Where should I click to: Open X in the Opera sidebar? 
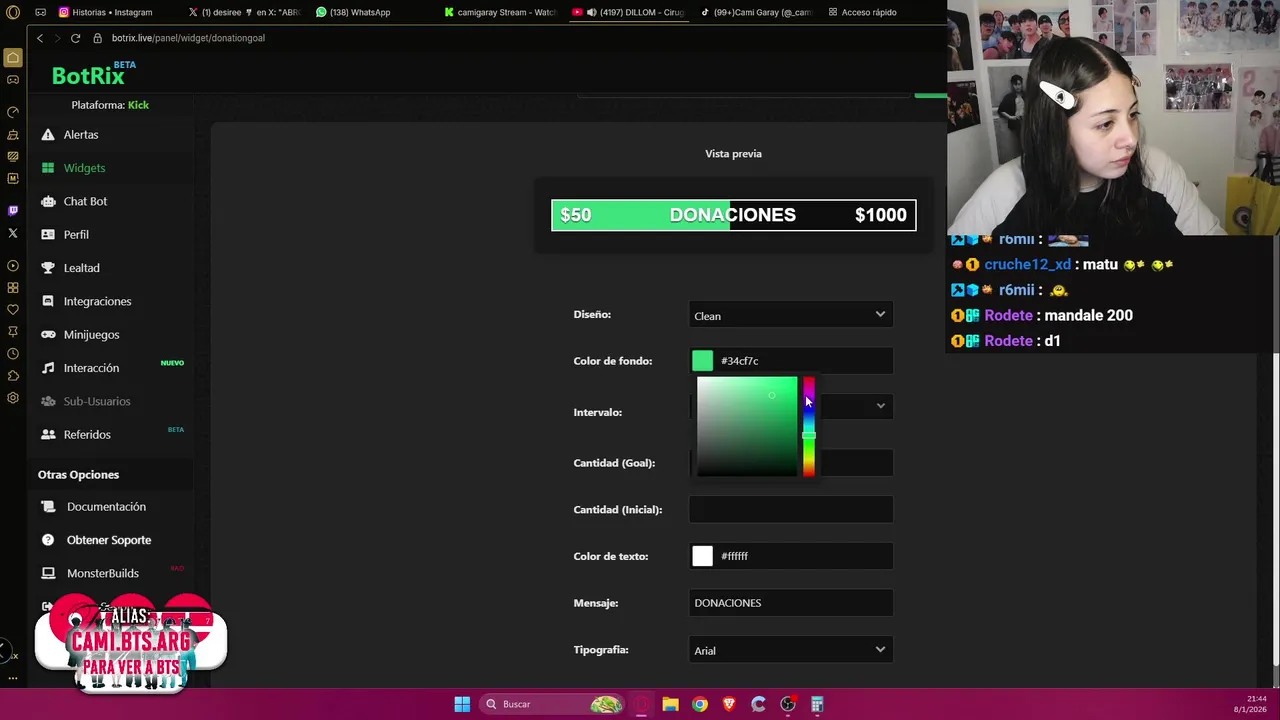[13, 233]
